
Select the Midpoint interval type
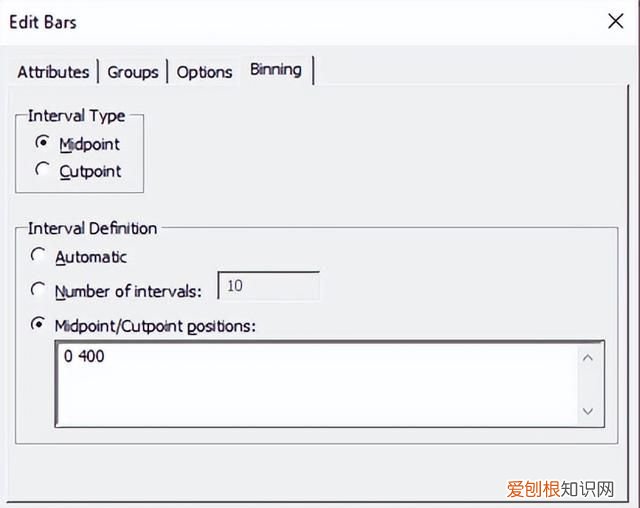[x=42, y=143]
